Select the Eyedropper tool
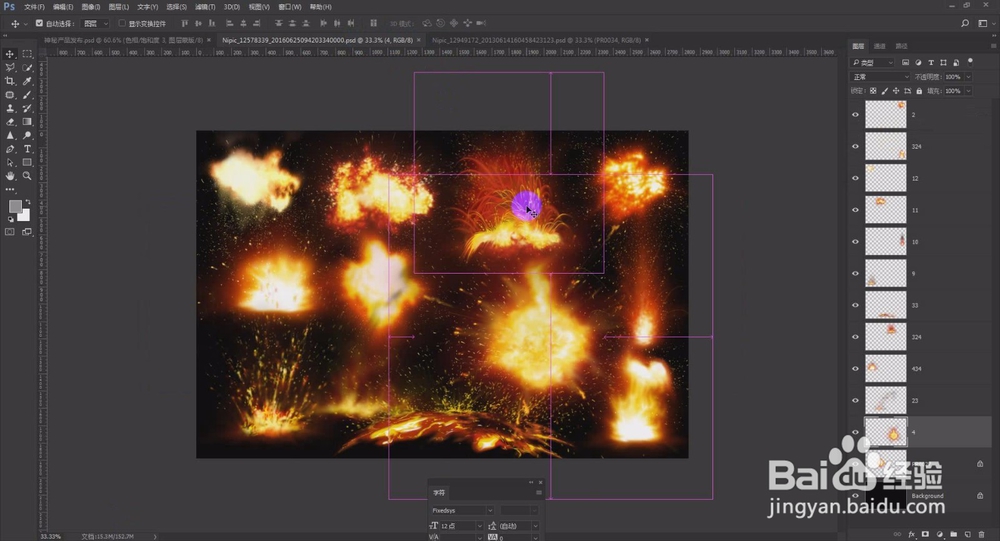This screenshot has width=1000, height=541. [27, 81]
